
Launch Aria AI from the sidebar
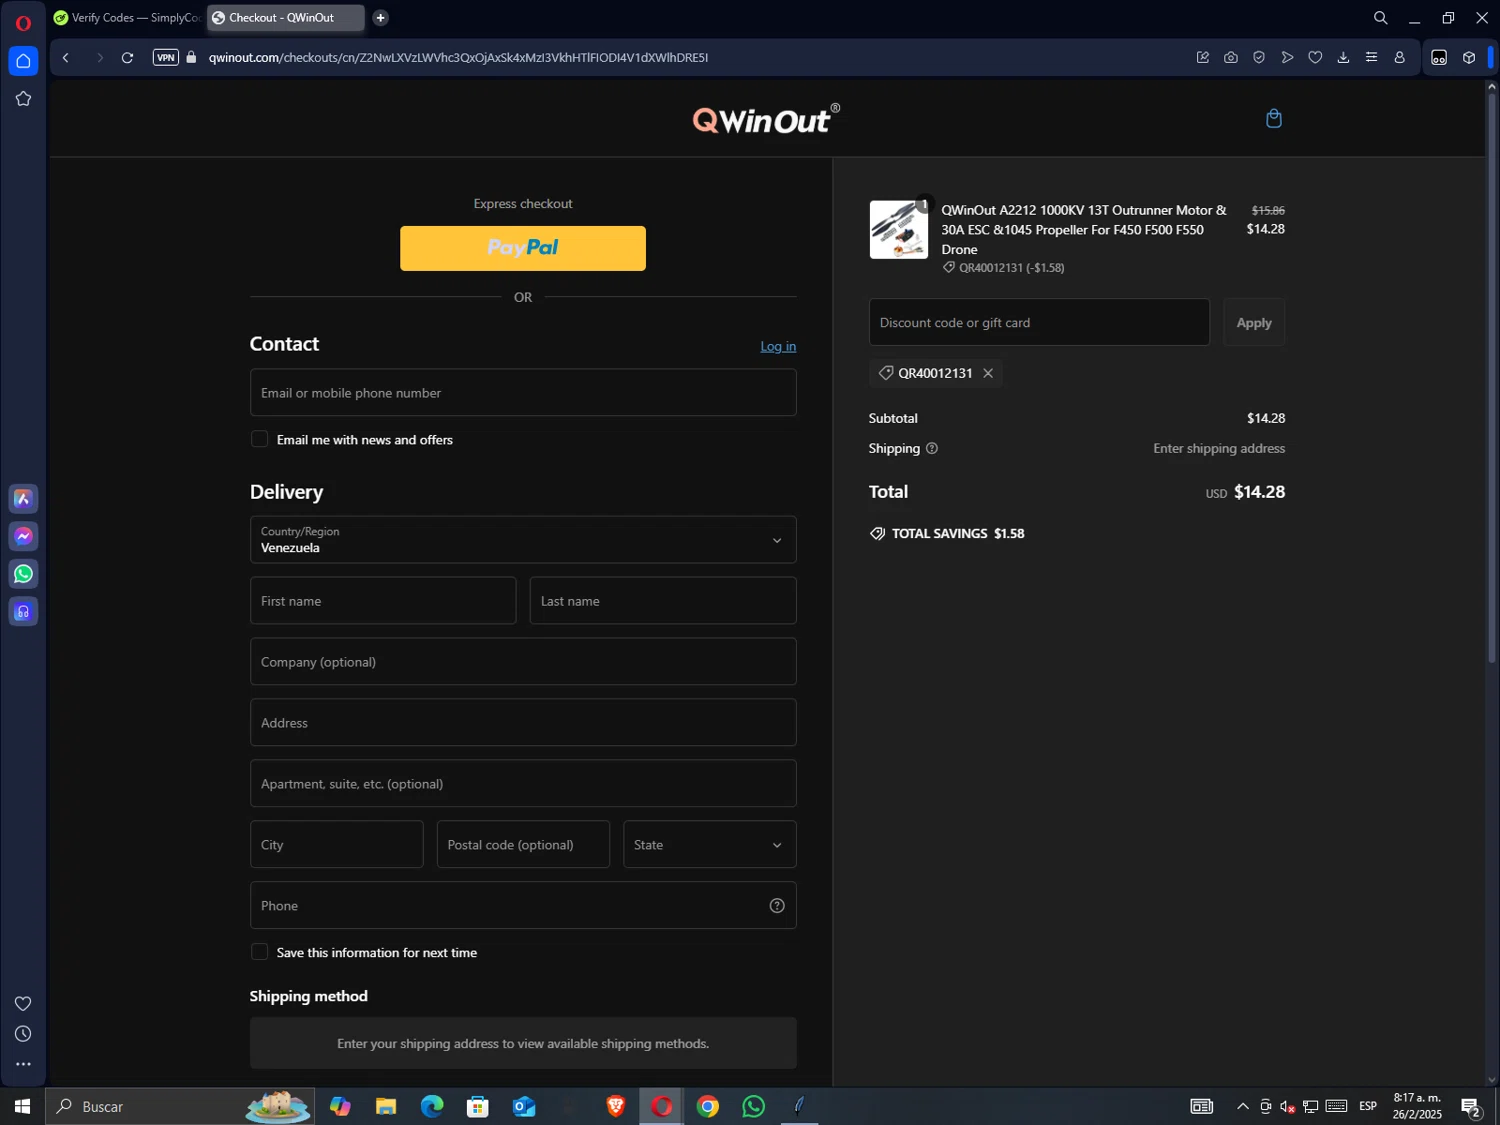tap(23, 499)
